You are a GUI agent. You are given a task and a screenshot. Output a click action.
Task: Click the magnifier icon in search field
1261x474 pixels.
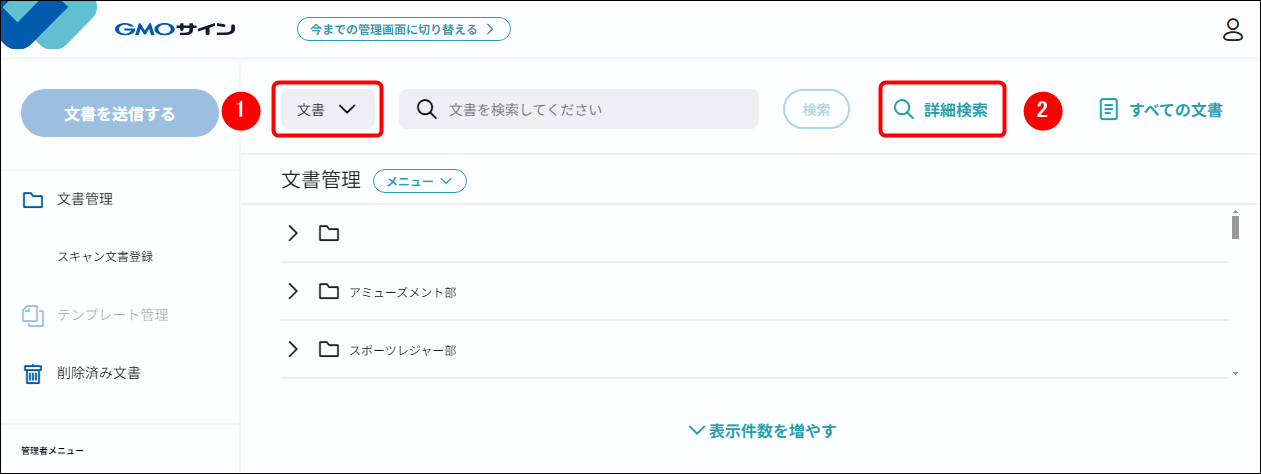[426, 109]
